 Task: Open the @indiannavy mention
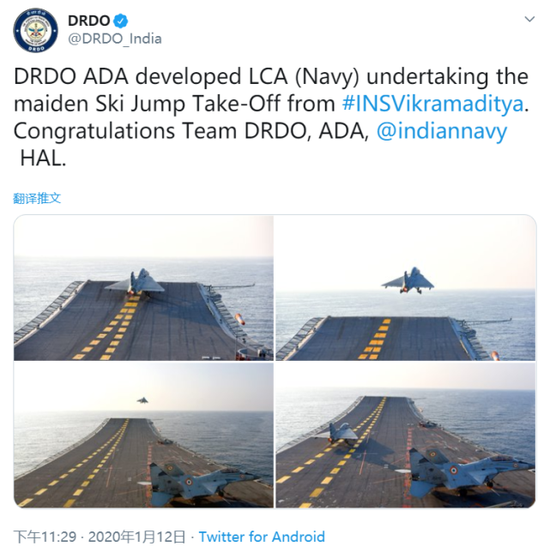(442, 131)
